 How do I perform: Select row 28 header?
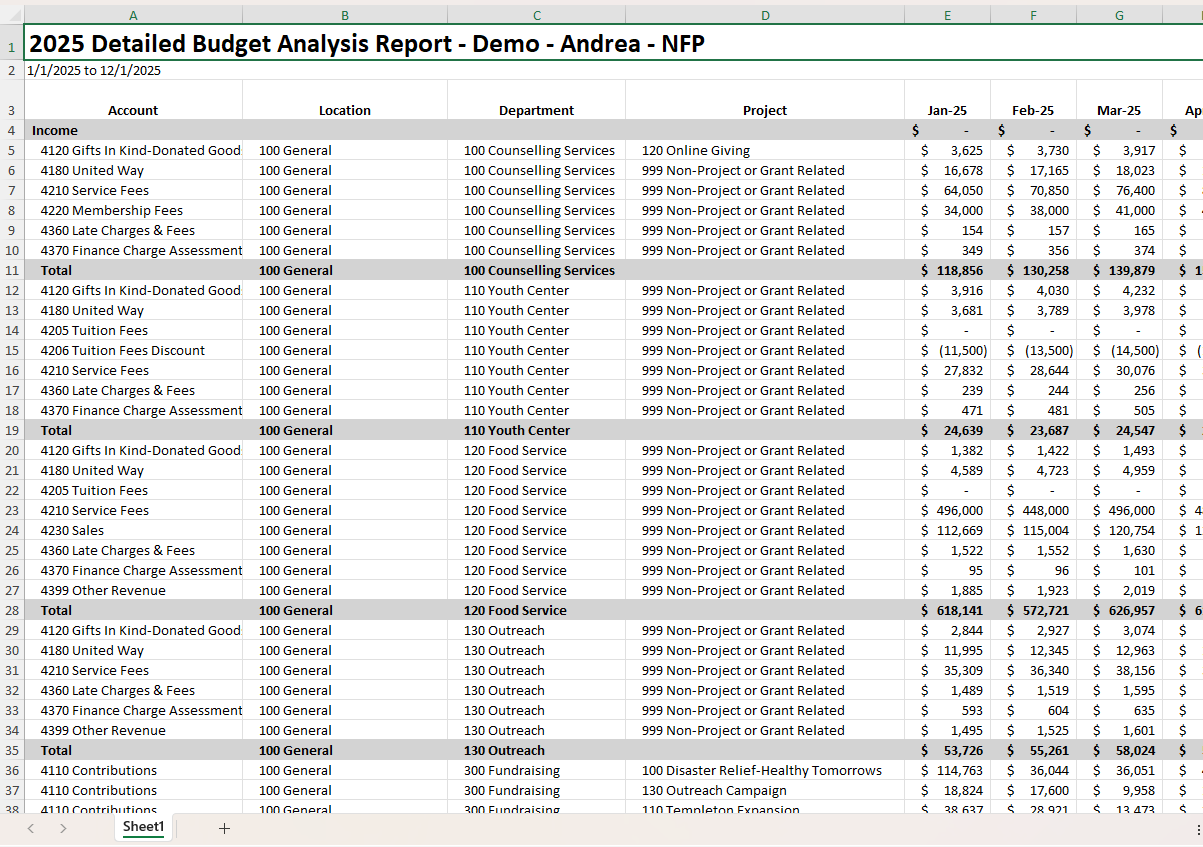click(x=12, y=610)
